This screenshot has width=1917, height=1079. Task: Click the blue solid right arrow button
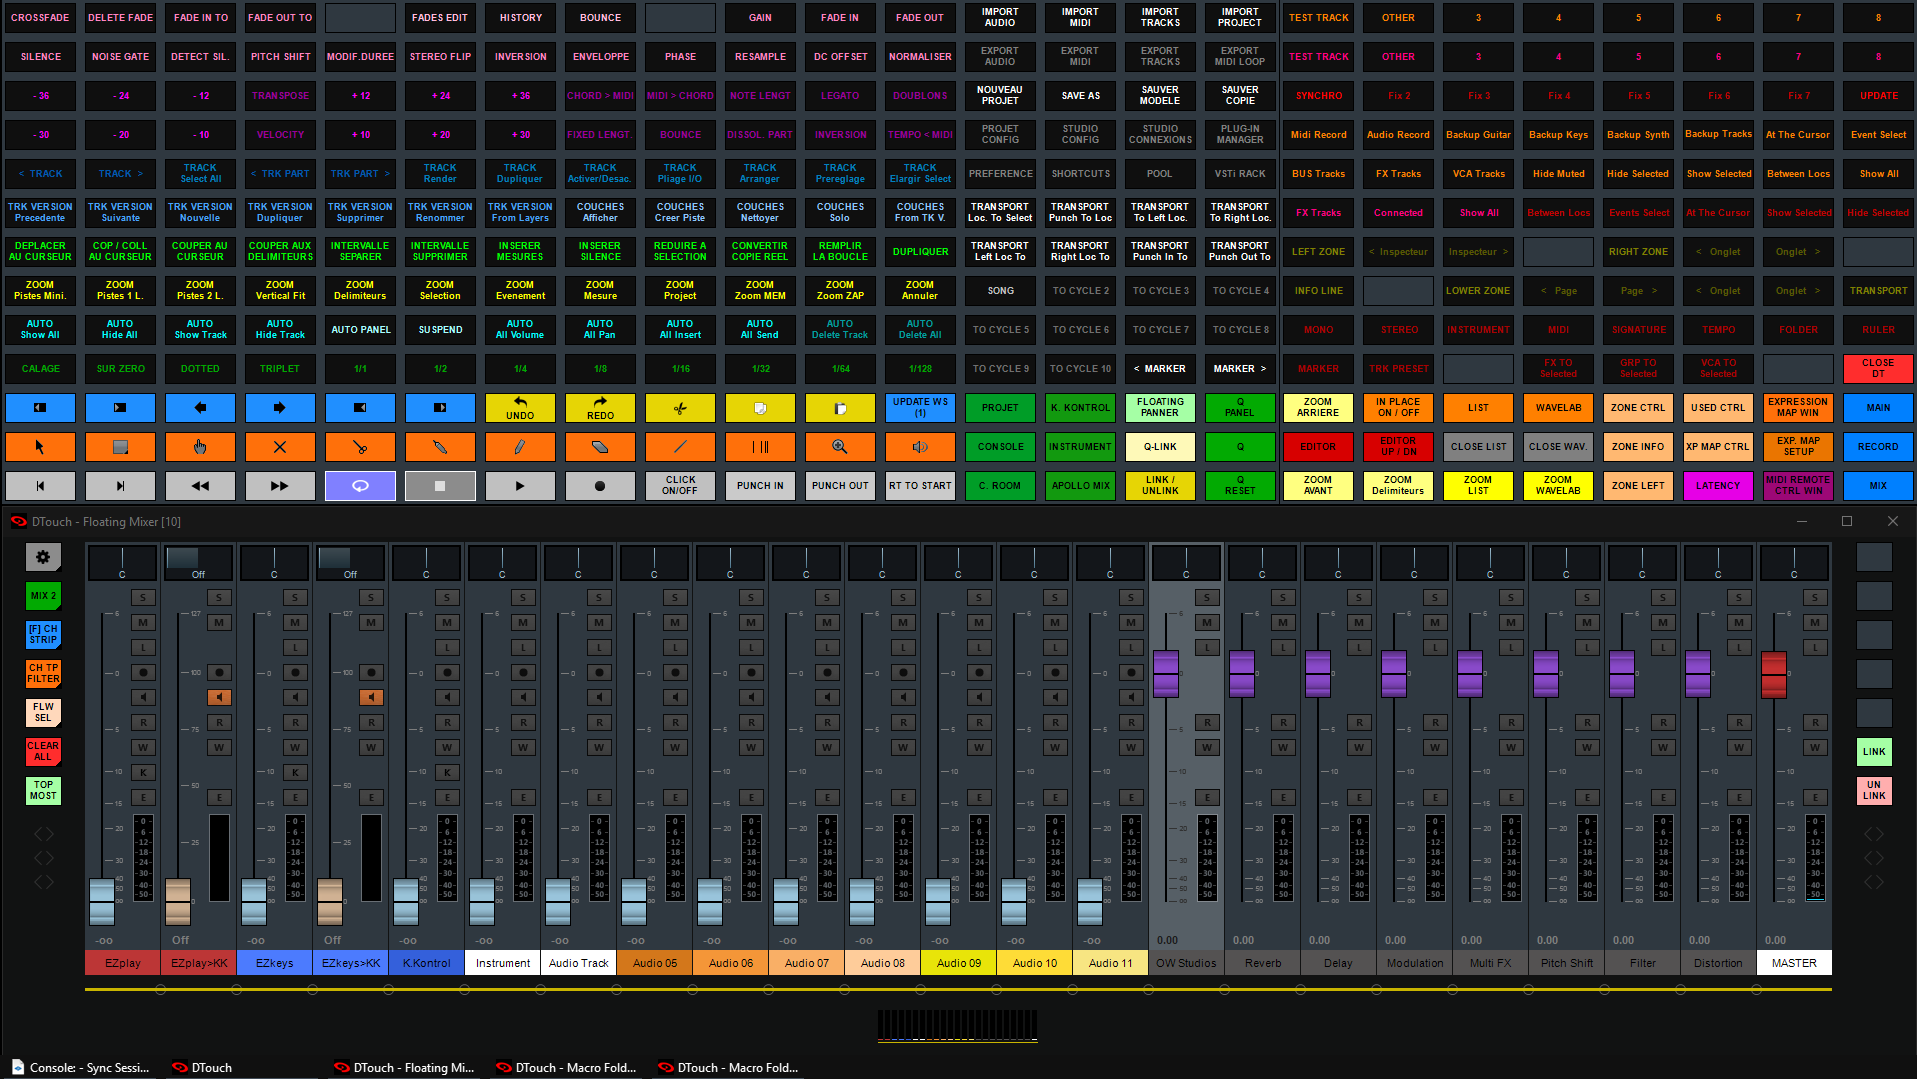click(x=280, y=408)
